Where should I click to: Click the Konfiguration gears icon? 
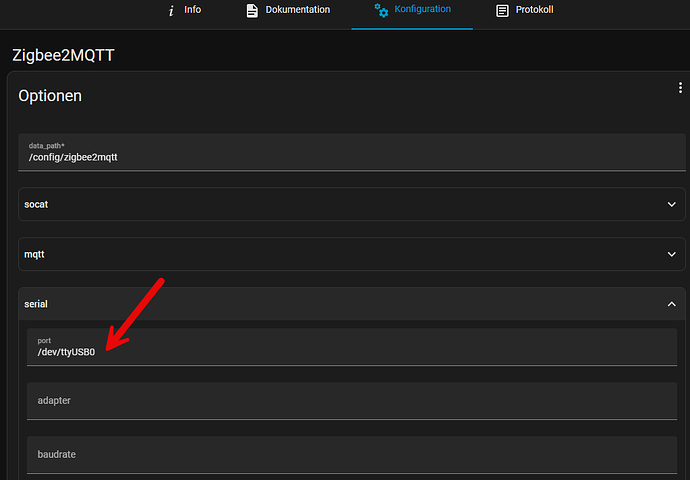pyautogui.click(x=381, y=10)
